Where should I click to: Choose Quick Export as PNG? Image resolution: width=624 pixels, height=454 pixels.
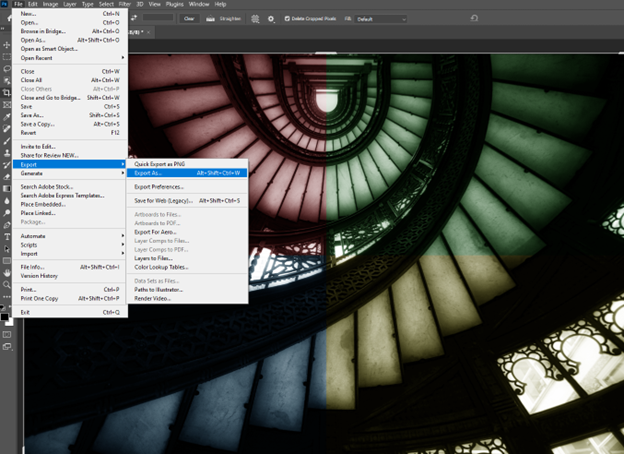point(187,164)
